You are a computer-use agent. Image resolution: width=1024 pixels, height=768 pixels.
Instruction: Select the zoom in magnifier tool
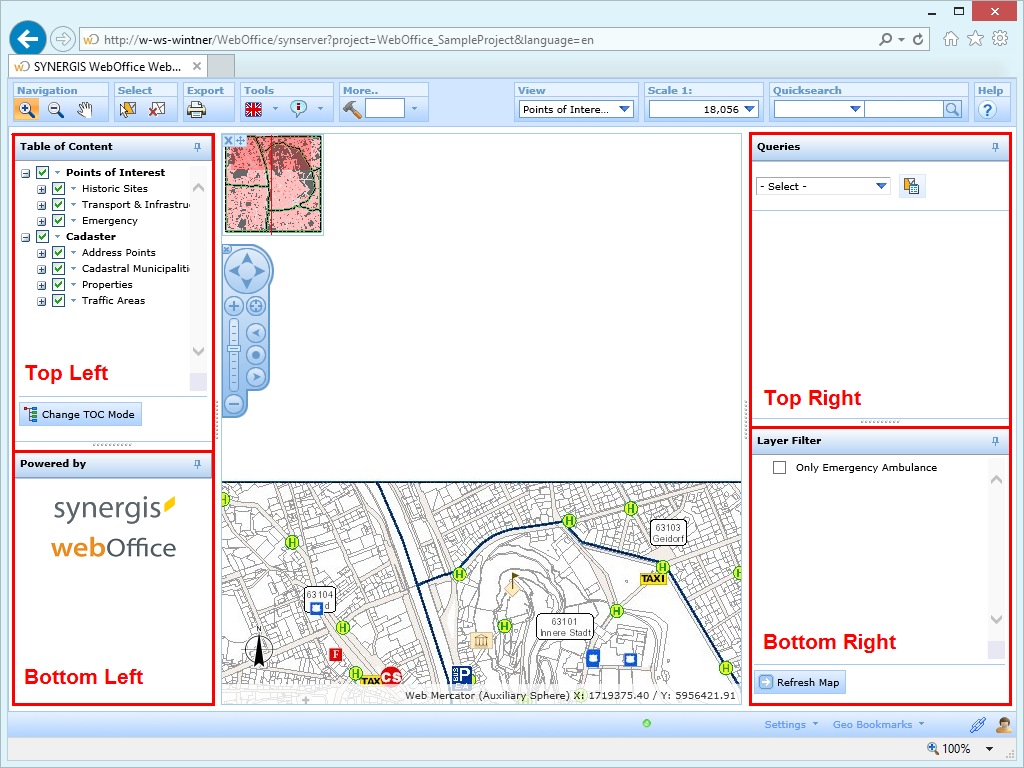point(27,109)
